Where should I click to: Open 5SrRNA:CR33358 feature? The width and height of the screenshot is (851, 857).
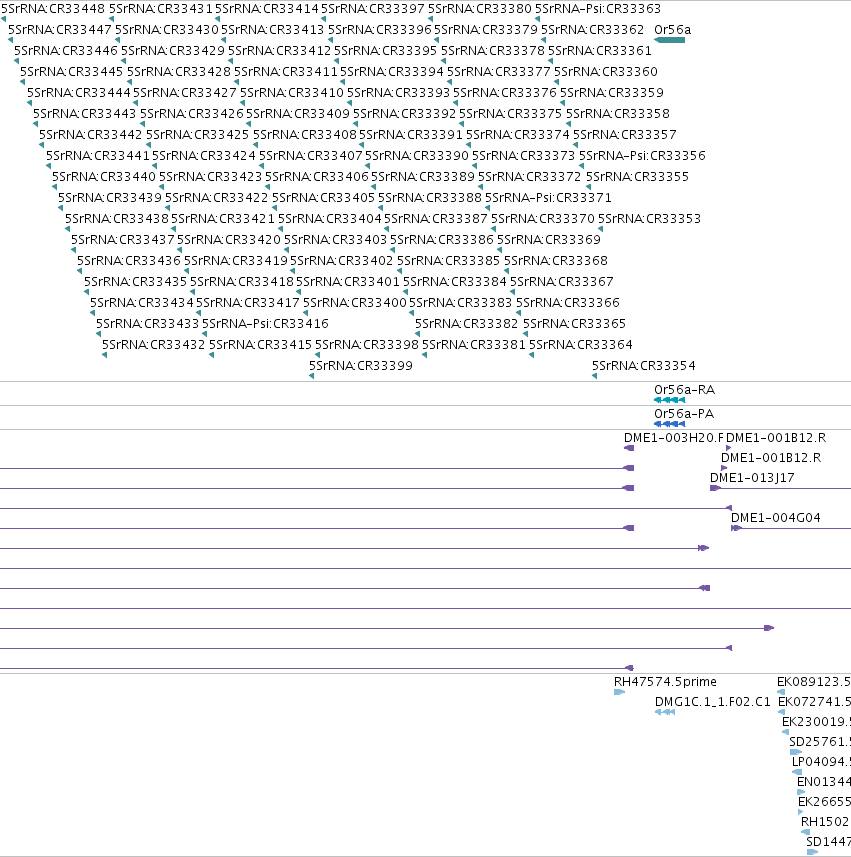[x=618, y=114]
